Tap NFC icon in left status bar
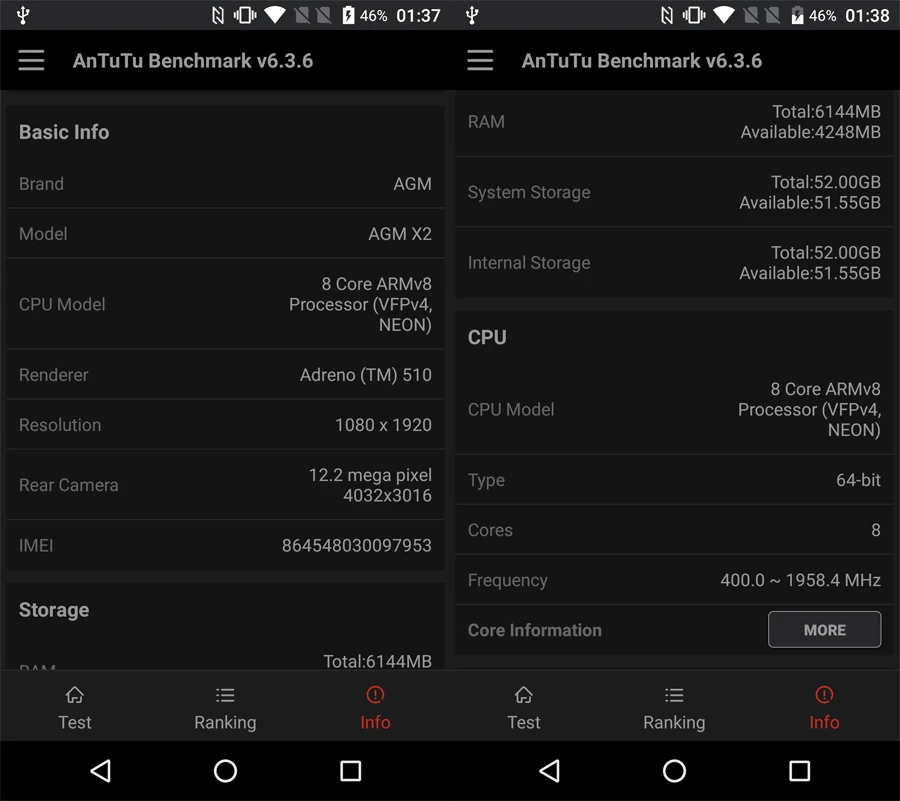This screenshot has width=900, height=801. click(x=218, y=15)
